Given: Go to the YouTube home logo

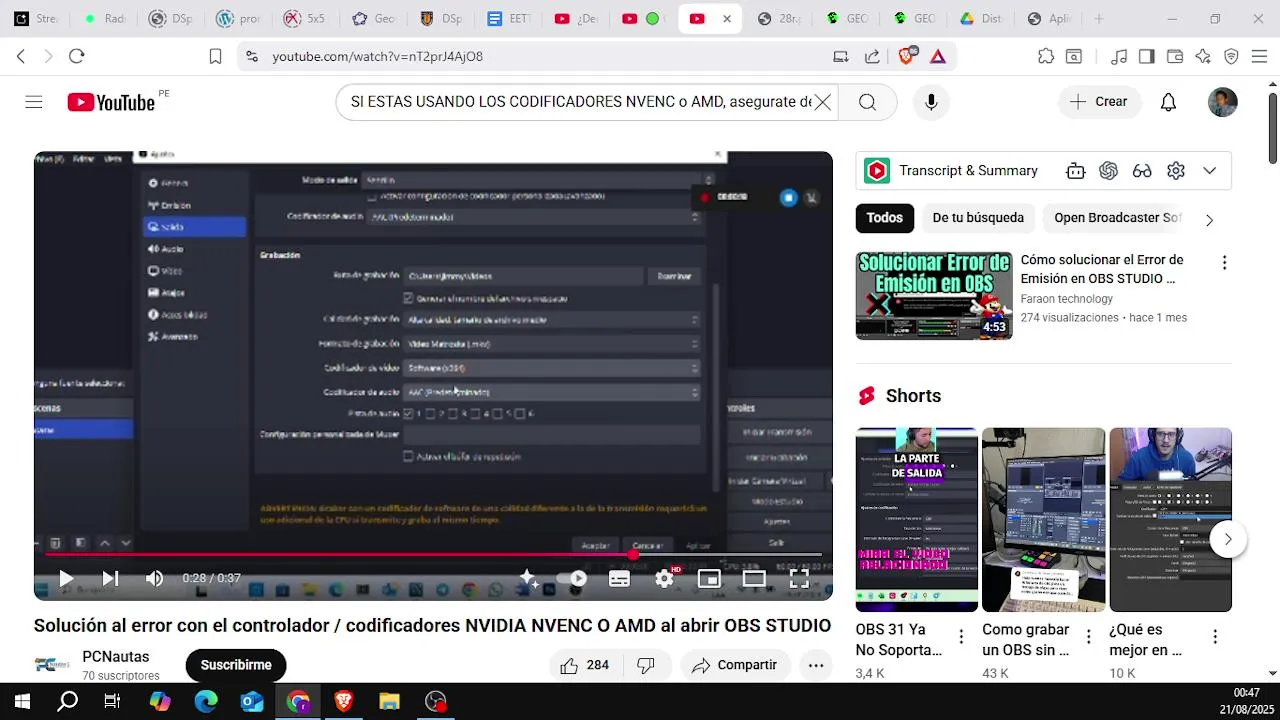Looking at the screenshot, I should 111,102.
